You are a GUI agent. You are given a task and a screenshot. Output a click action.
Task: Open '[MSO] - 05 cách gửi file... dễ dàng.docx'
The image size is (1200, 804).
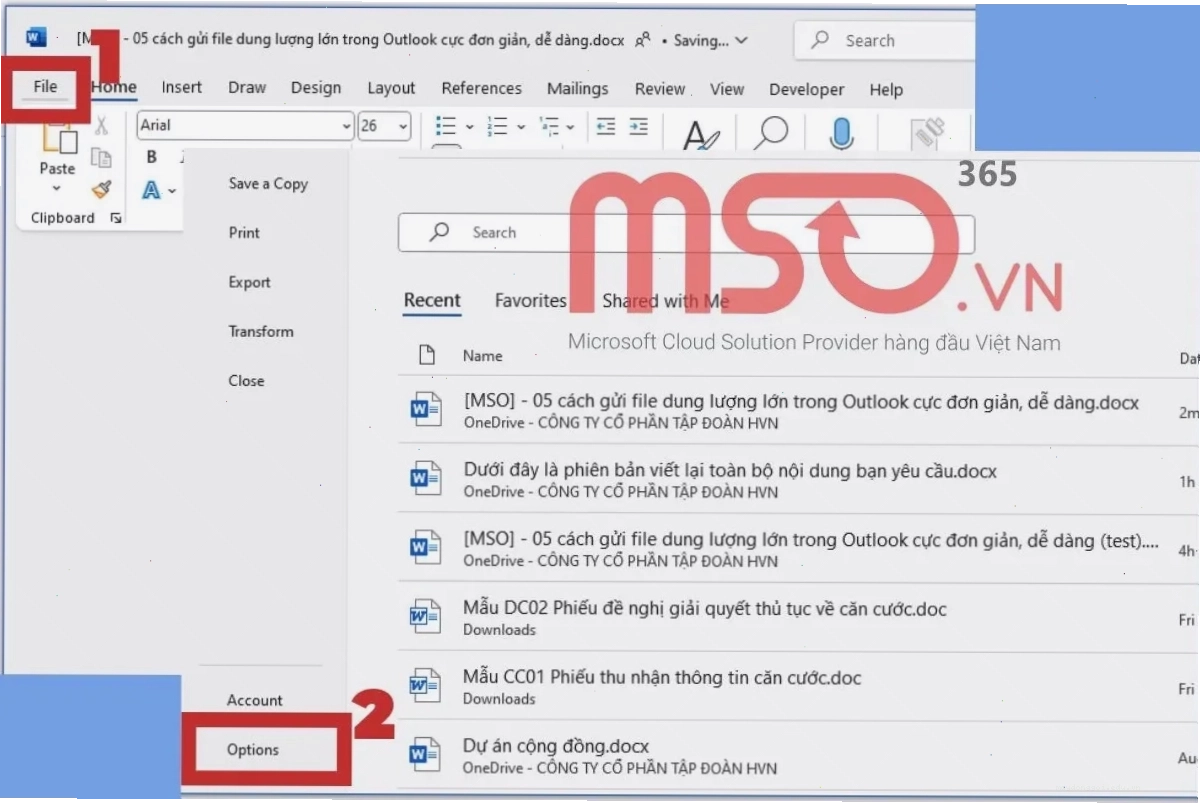tap(798, 411)
